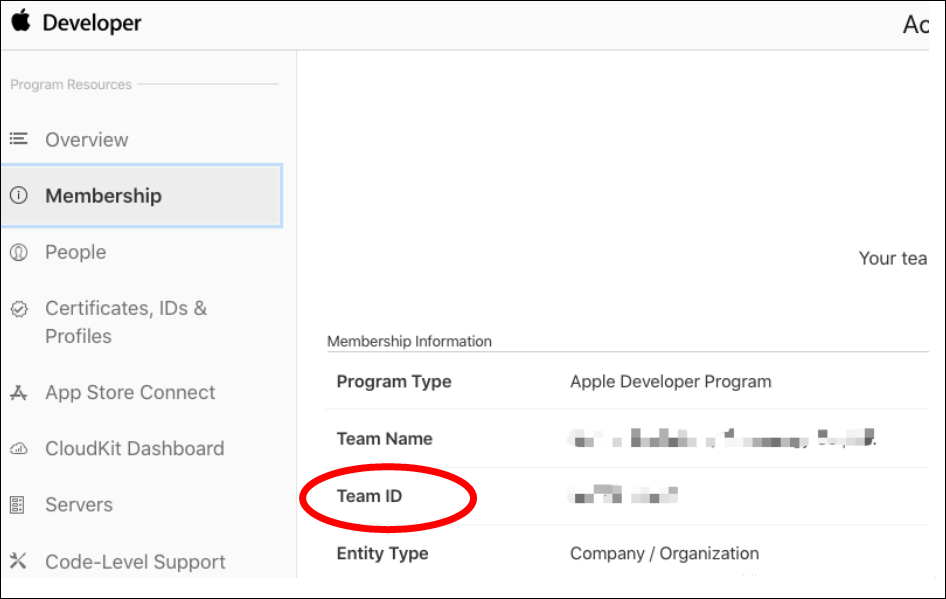Click the App Store Connect icon

coord(19,393)
